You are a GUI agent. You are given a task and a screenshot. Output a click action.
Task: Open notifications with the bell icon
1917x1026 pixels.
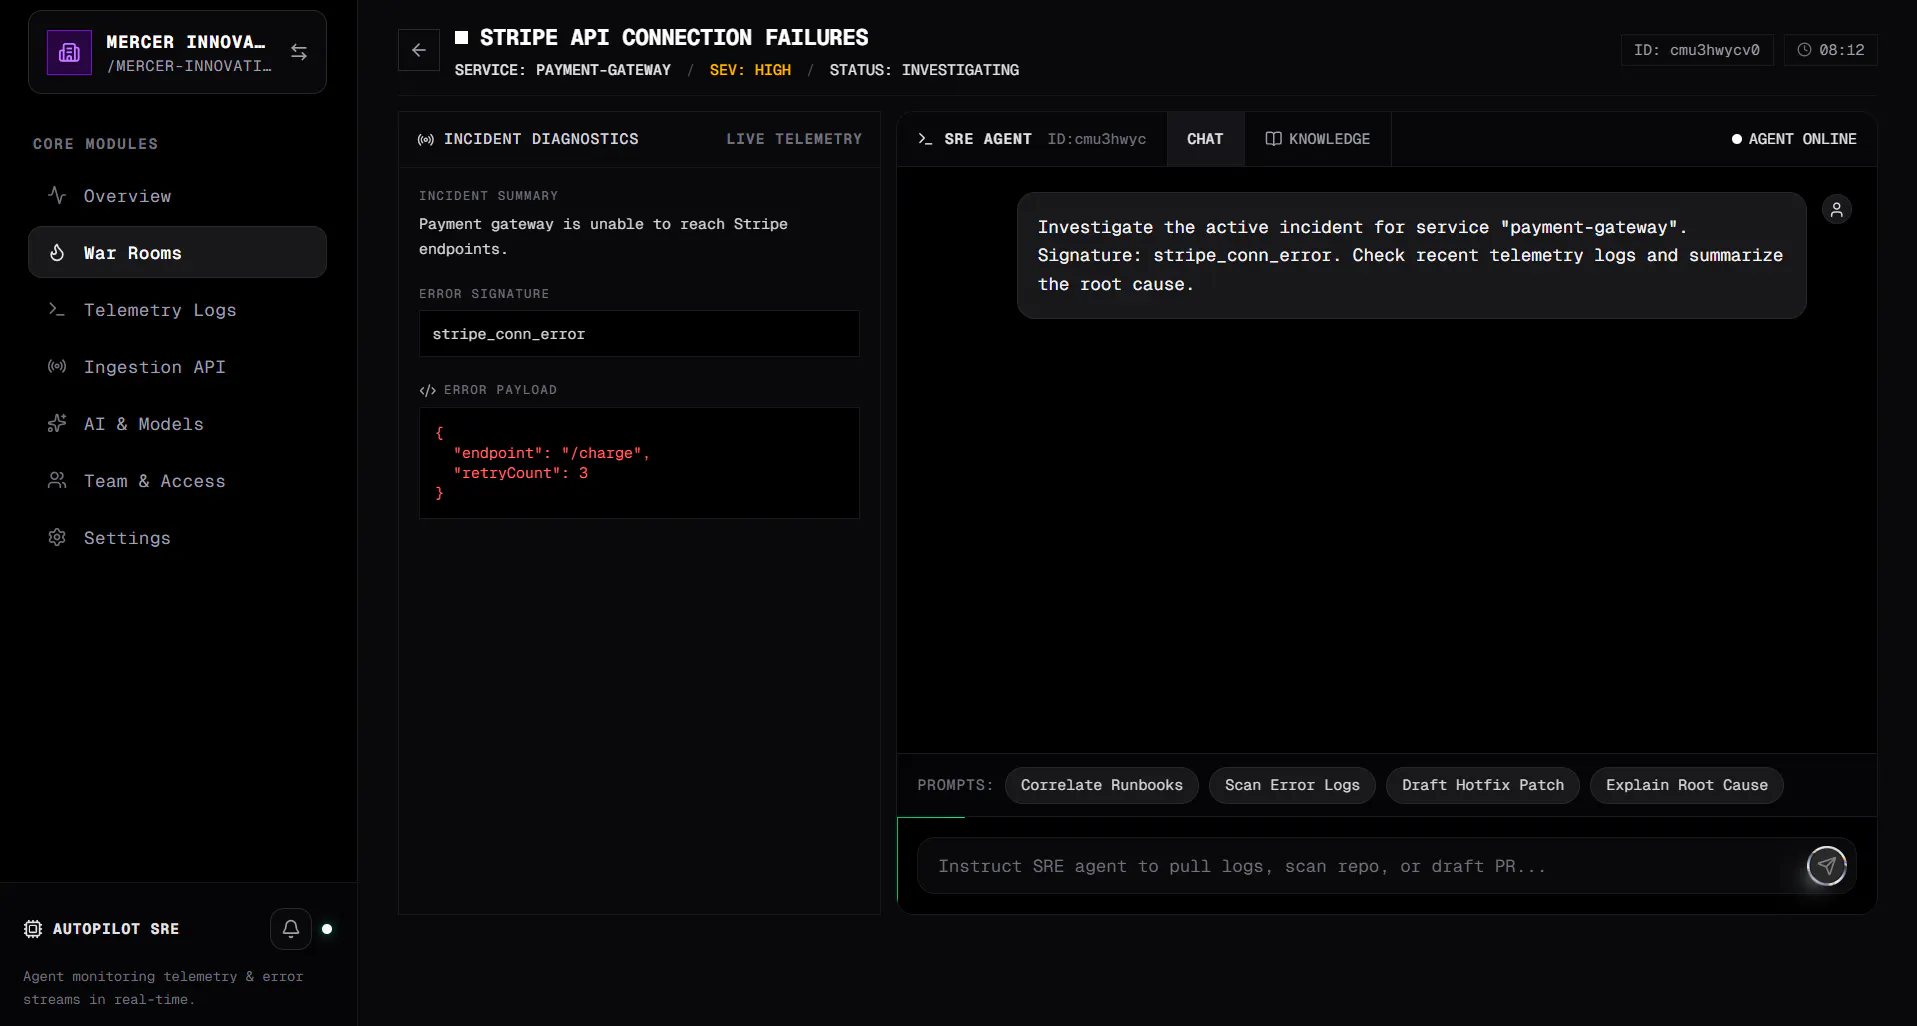click(x=291, y=929)
